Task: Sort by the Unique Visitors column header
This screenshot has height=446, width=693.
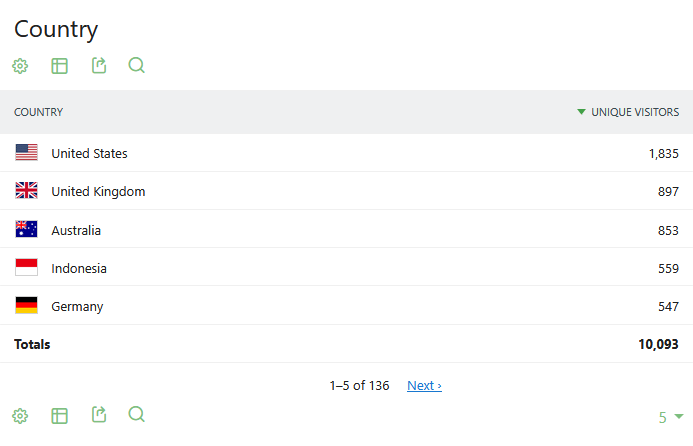Action: point(634,112)
